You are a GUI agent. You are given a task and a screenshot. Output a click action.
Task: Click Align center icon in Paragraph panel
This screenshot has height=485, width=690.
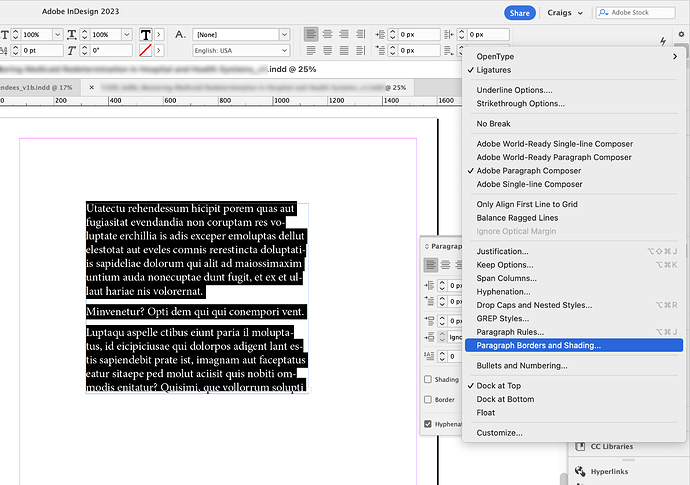pos(446,265)
